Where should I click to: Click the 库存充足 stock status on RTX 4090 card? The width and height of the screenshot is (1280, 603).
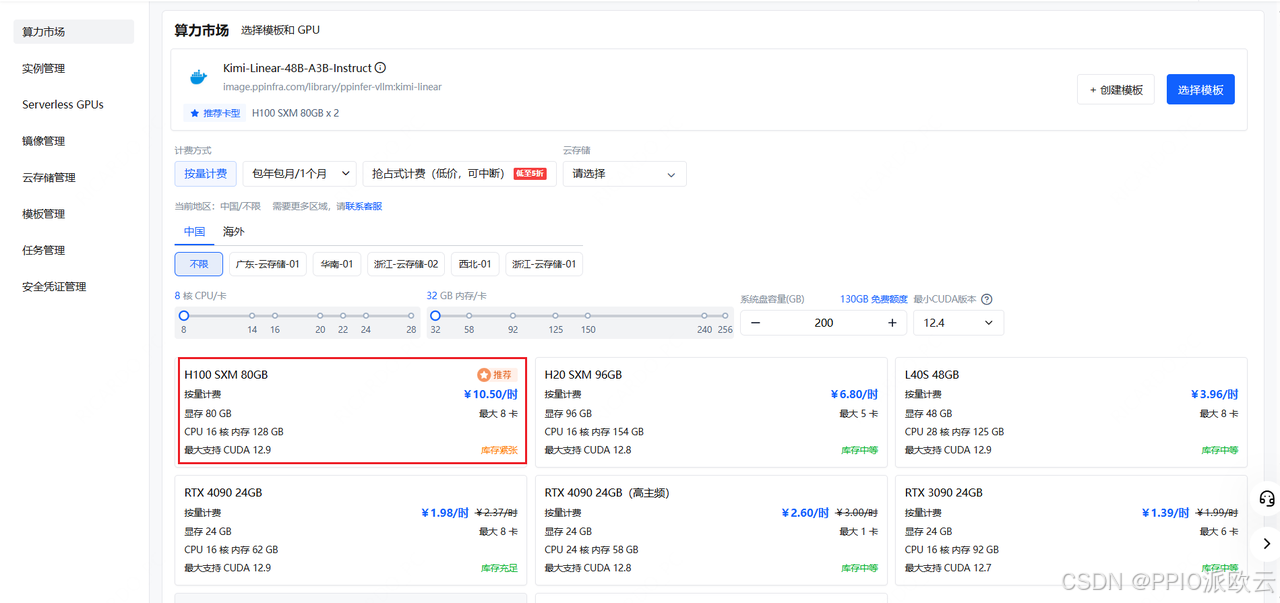[499, 568]
